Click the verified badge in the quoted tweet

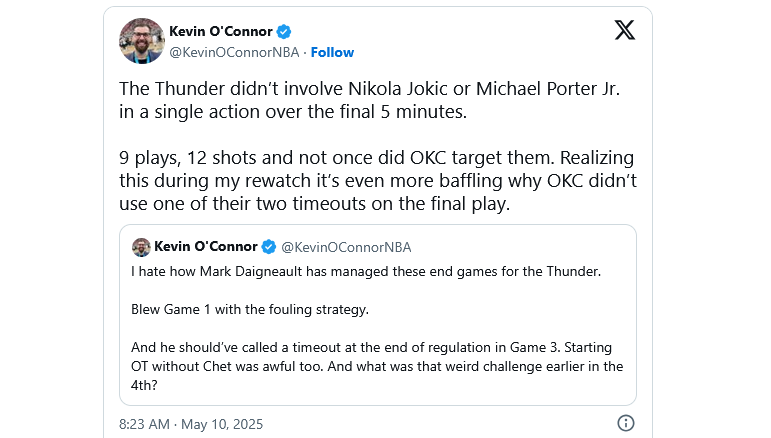267,247
